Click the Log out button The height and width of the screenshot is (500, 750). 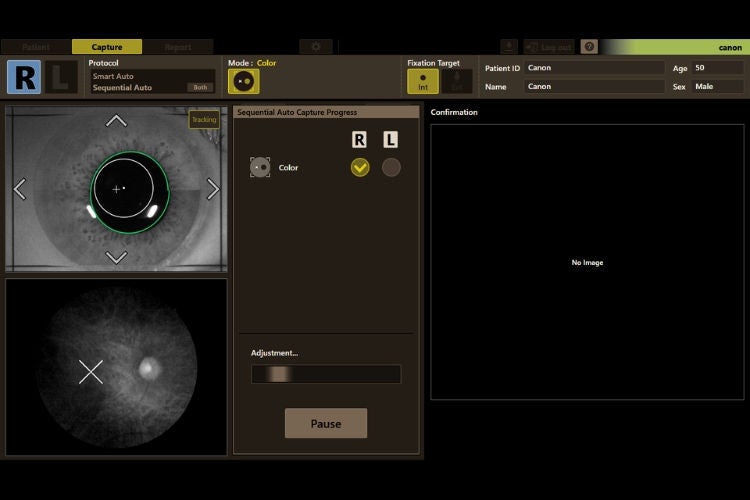pos(549,47)
